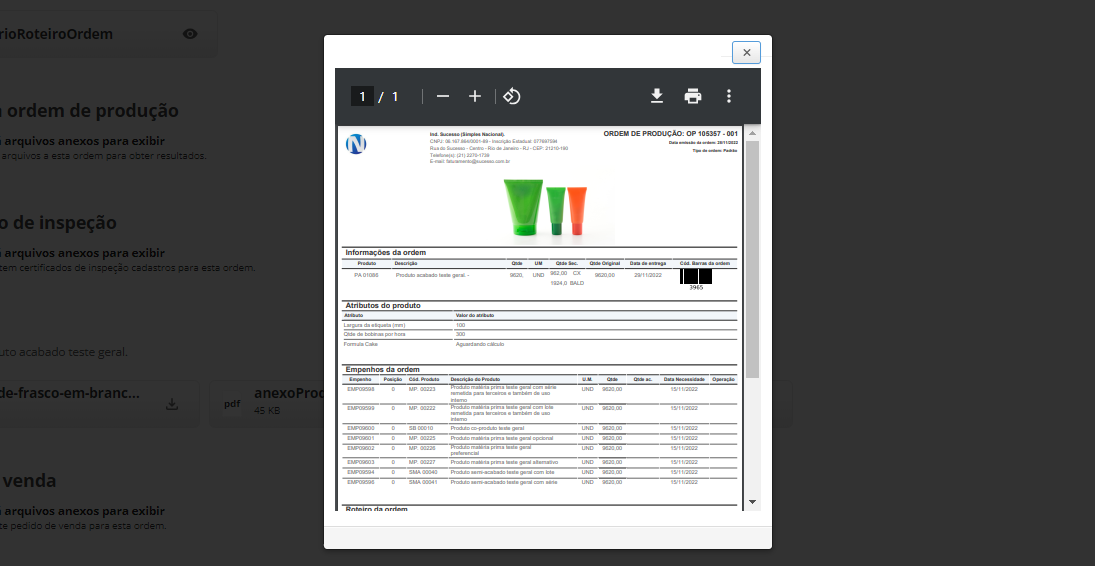Click the 'EMP09596' row cell
Viewport: 1095px width, 566px height.
[361, 482]
